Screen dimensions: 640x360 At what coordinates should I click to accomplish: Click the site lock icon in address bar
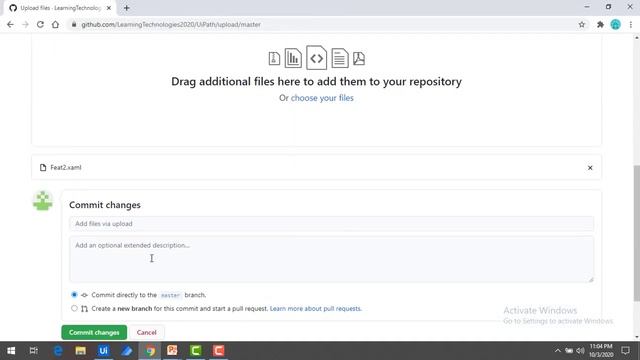pos(74,24)
